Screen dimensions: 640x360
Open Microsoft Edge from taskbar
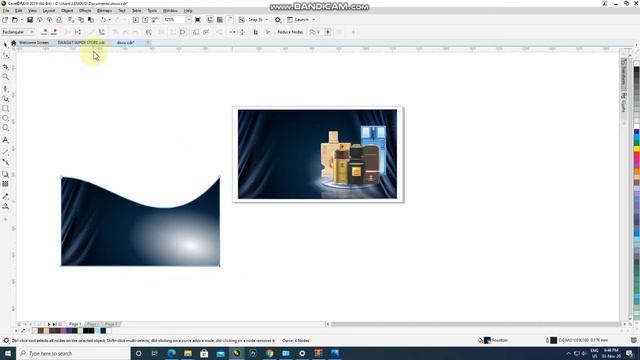[171, 353]
